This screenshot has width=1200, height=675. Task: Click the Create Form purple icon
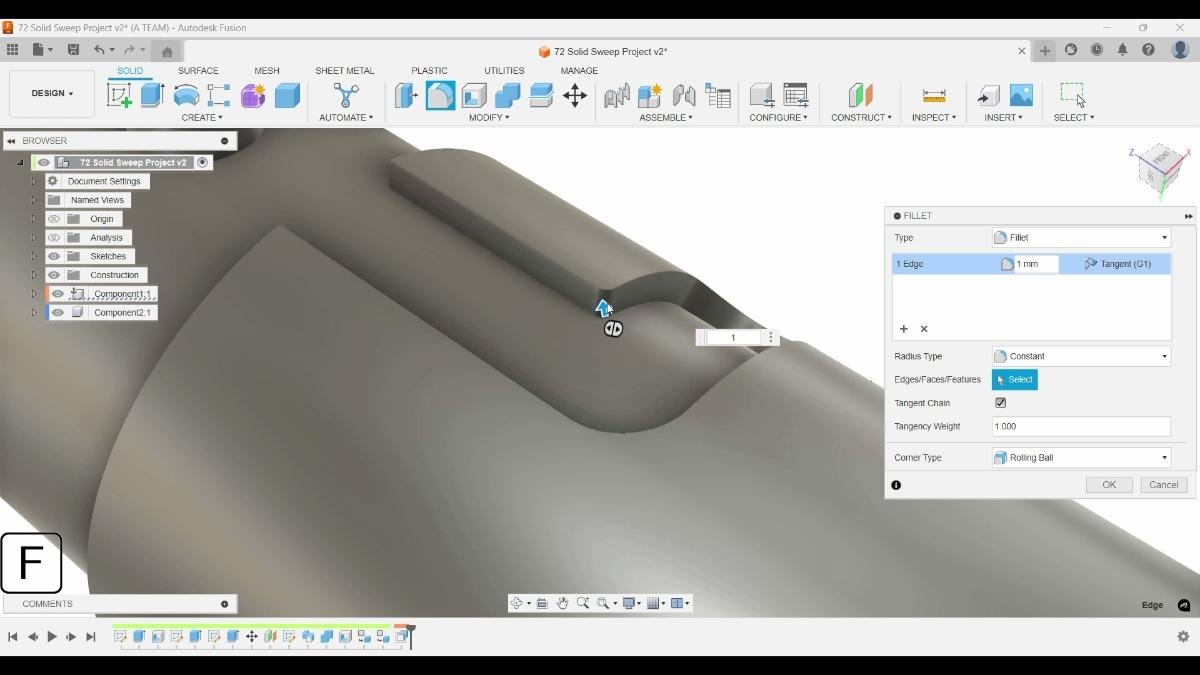click(x=253, y=96)
